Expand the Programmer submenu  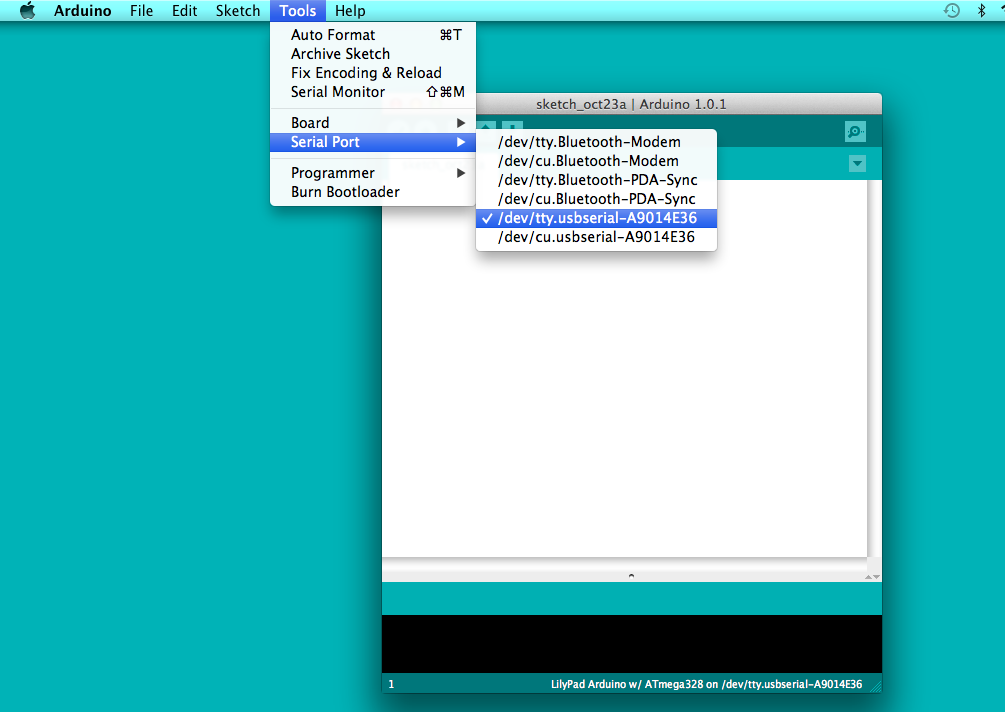click(373, 172)
